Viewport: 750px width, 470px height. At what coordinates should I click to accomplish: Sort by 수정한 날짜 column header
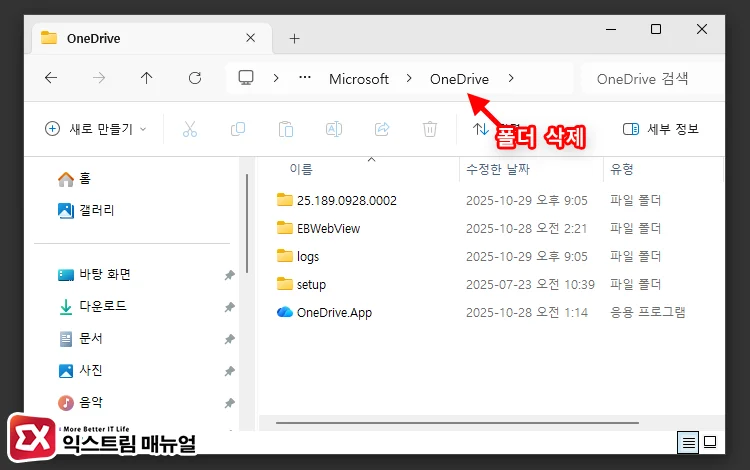click(498, 169)
